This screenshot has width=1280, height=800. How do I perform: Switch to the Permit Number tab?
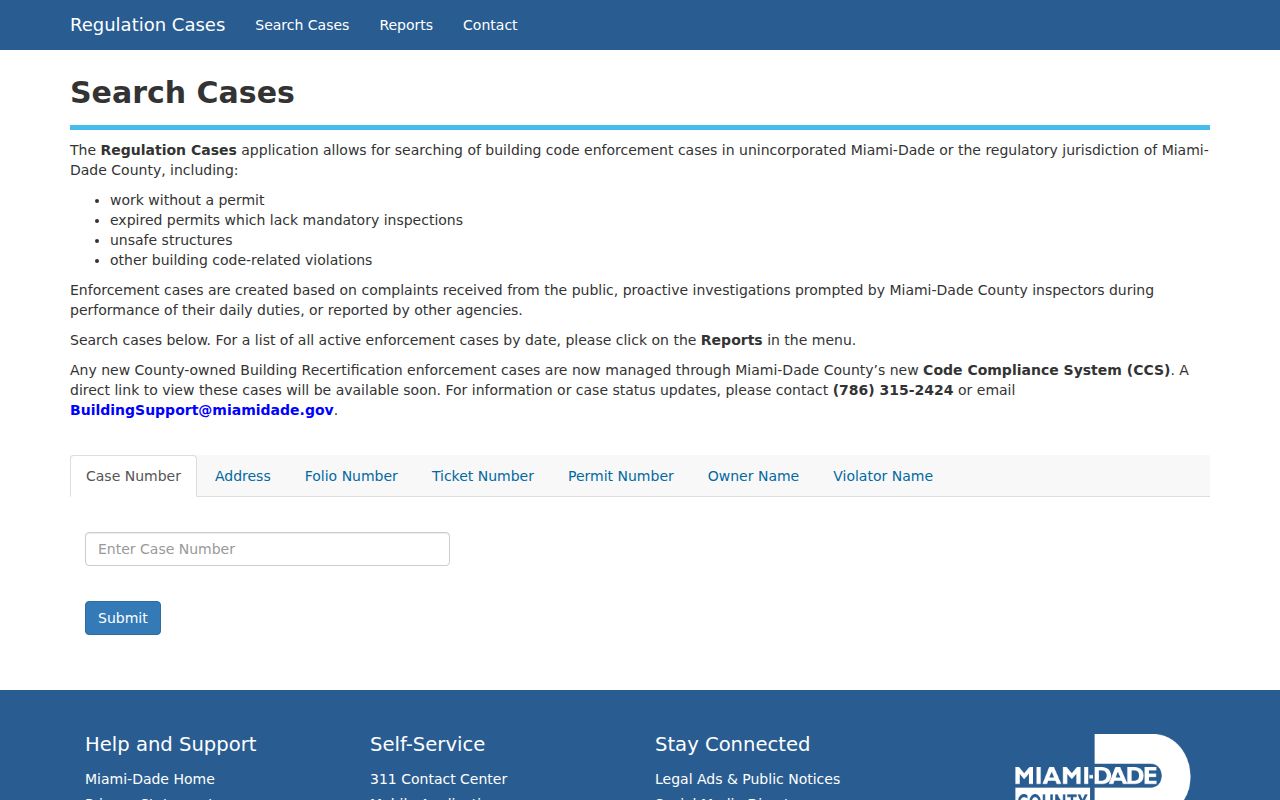[x=621, y=476]
